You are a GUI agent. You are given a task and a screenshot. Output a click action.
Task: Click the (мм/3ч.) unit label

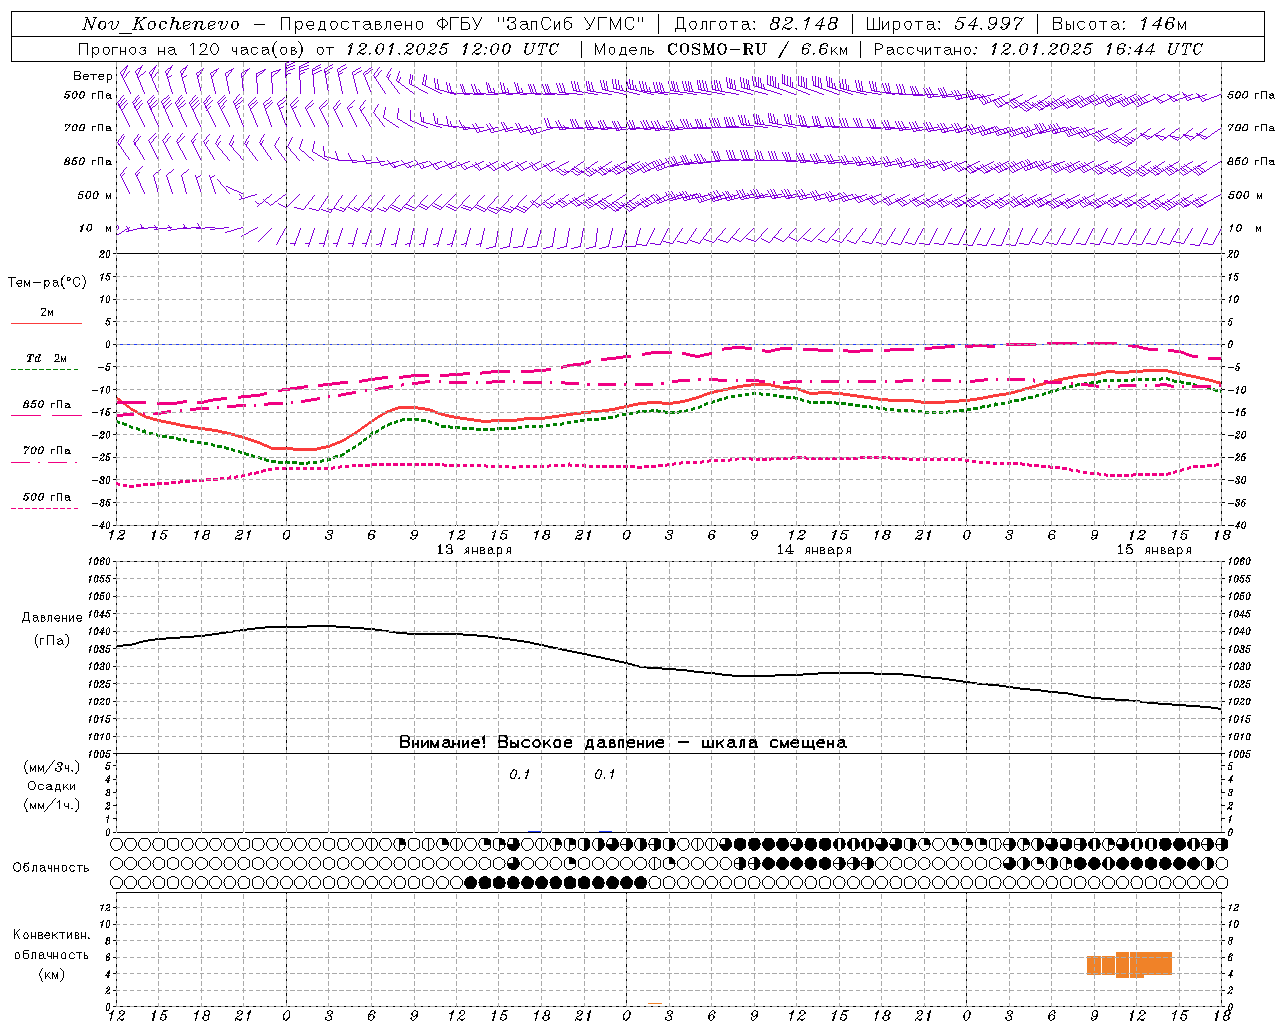[52, 767]
